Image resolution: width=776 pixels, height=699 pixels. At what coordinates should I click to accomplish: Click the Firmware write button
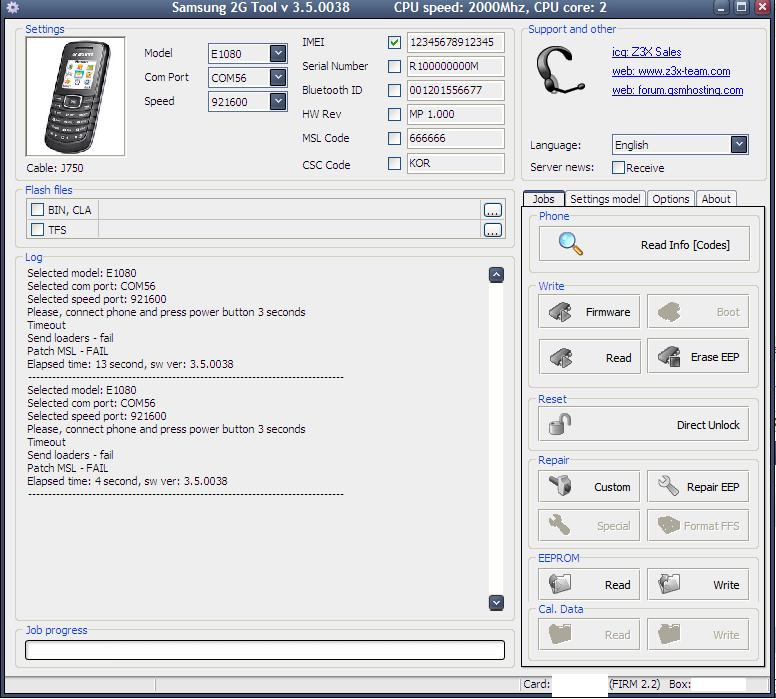[589, 311]
